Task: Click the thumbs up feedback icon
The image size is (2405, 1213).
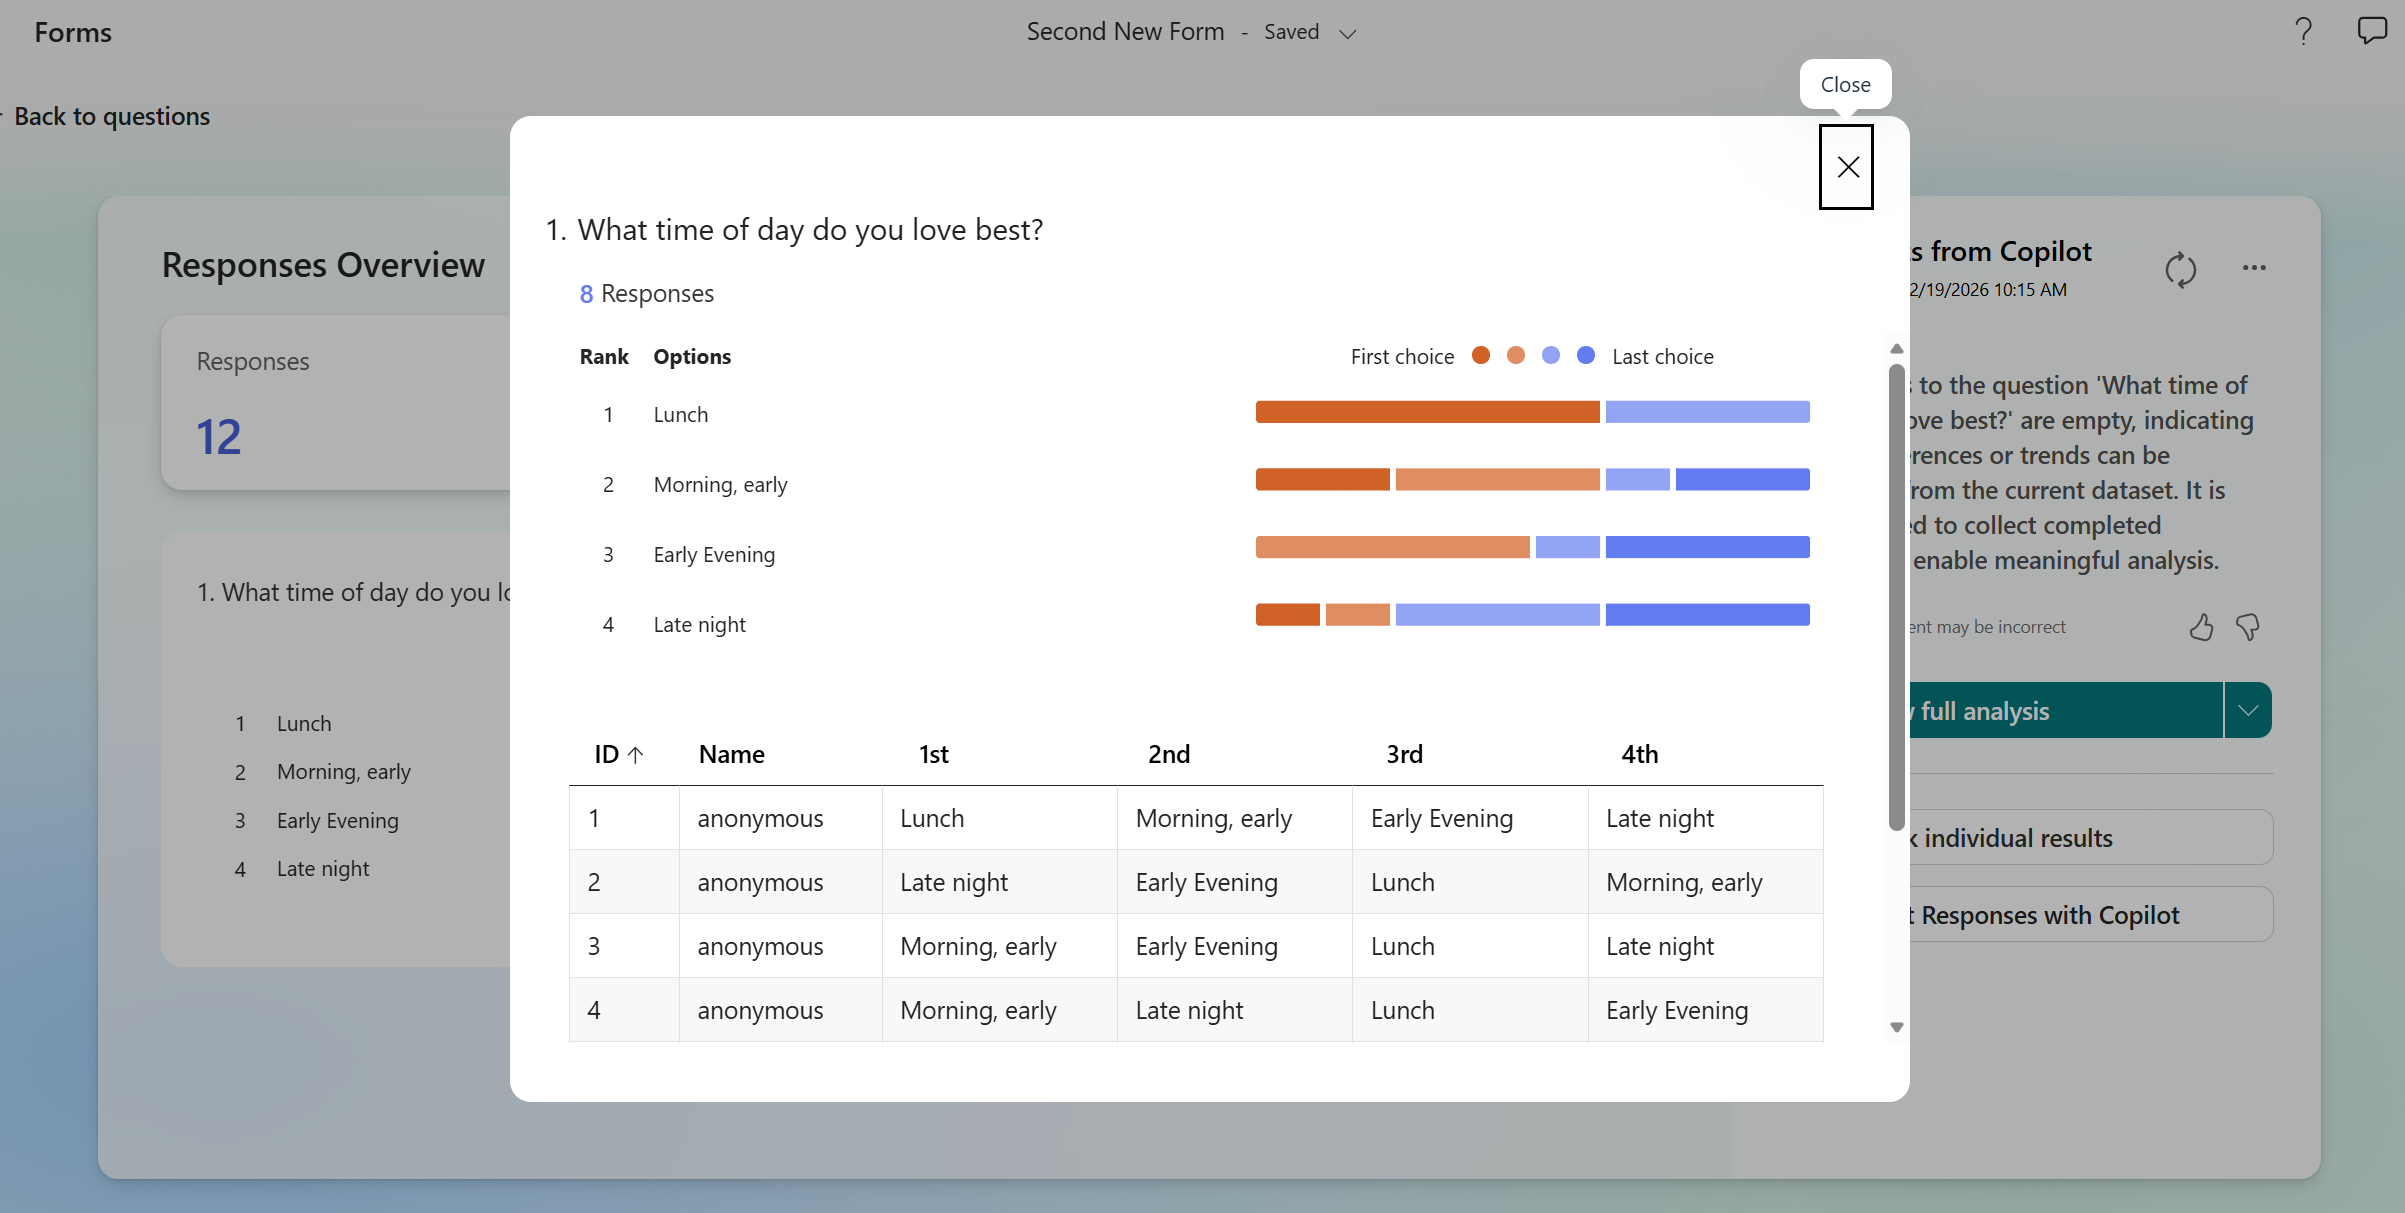Action: [x=2201, y=627]
